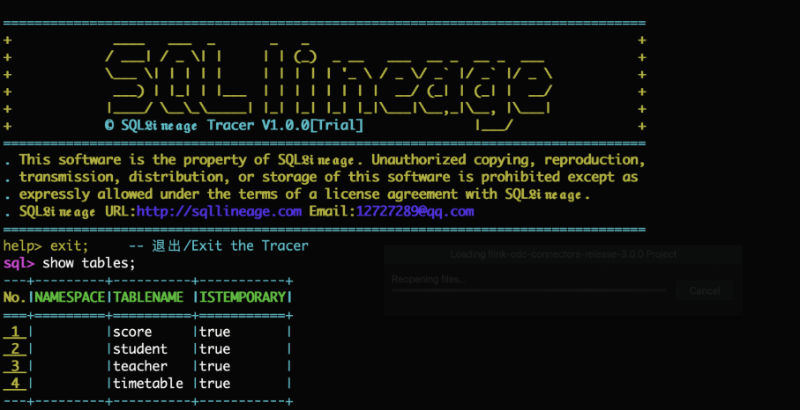Screen dimensions: 800x410
Task: Click row number 4 in the table
Action: (x=15, y=383)
